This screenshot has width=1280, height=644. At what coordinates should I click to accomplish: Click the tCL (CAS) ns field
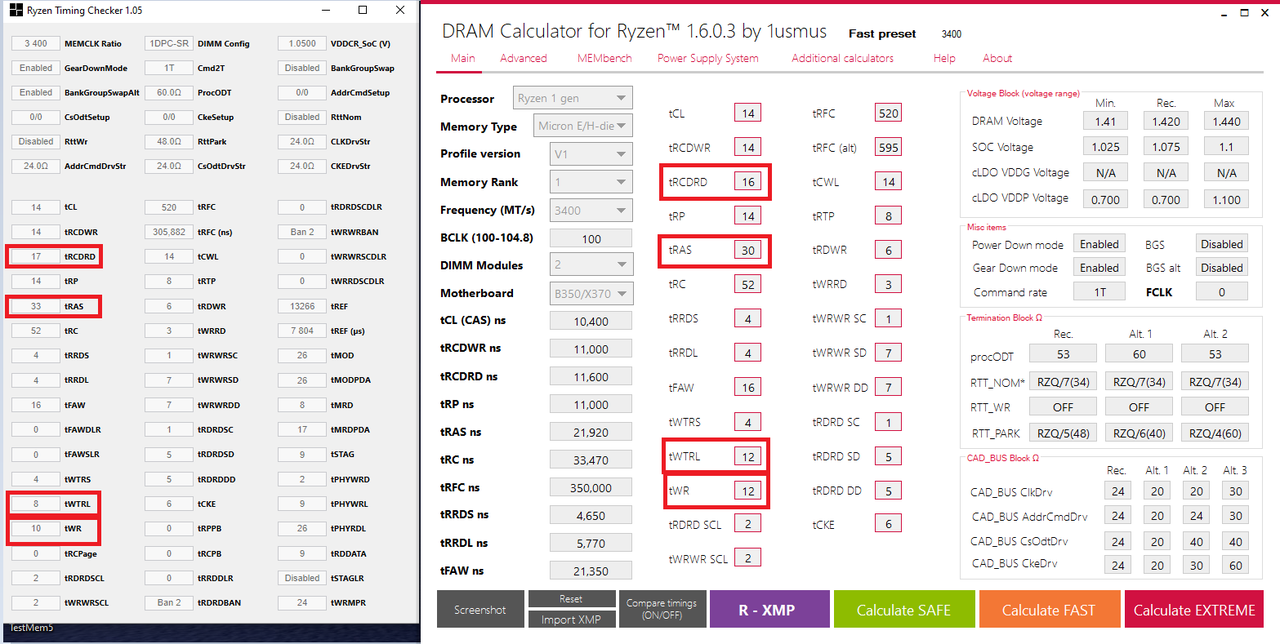[591, 322]
